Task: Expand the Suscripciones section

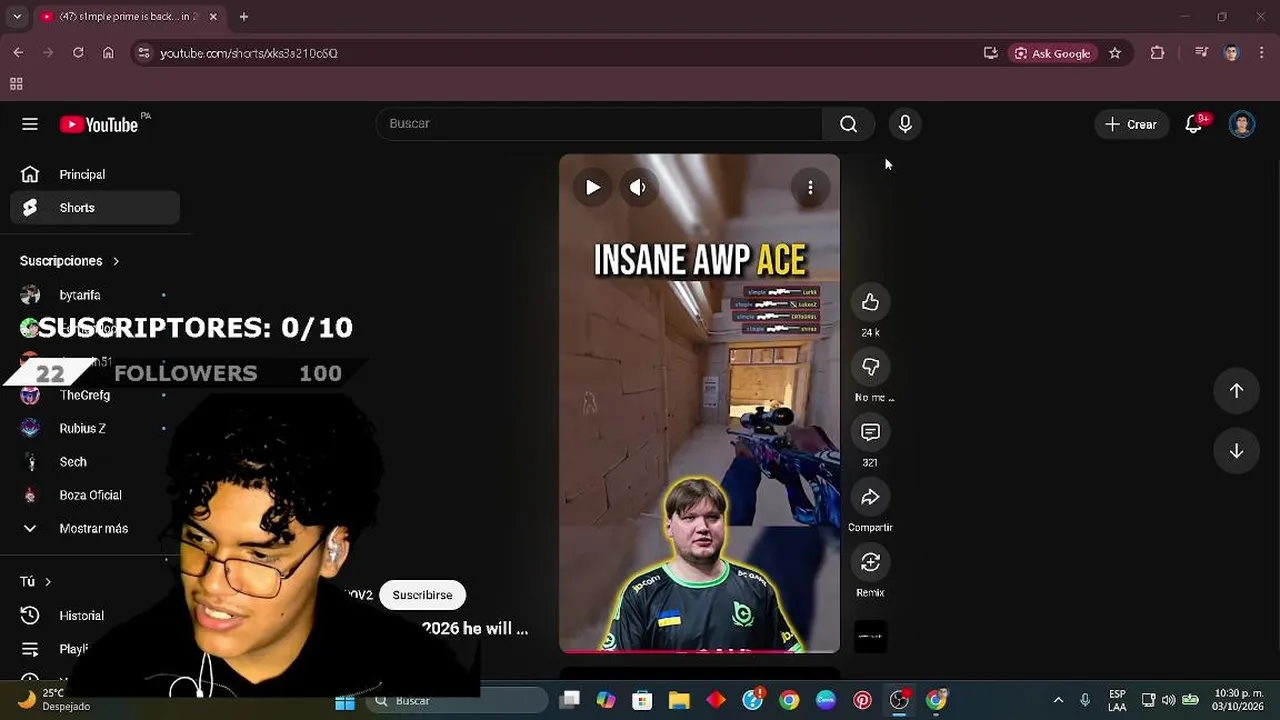Action: pos(70,261)
